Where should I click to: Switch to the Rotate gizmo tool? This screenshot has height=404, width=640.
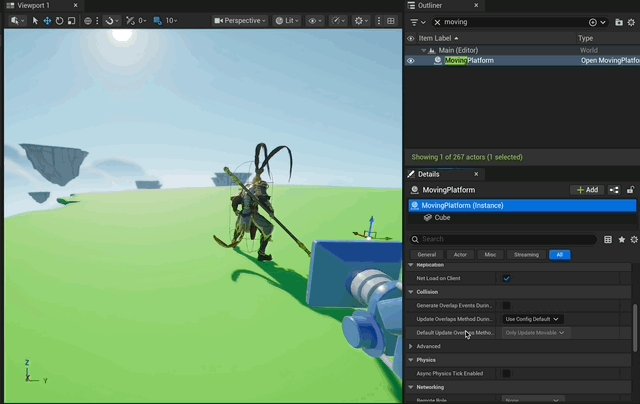tap(60, 21)
